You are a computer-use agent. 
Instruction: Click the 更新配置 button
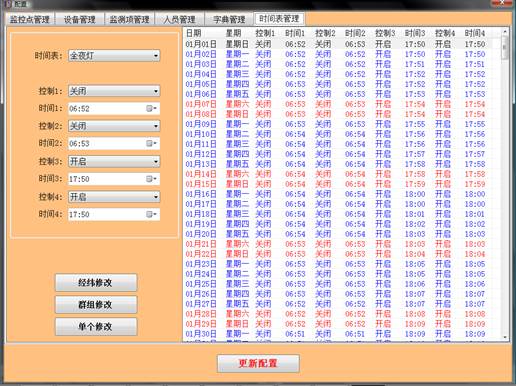258,363
